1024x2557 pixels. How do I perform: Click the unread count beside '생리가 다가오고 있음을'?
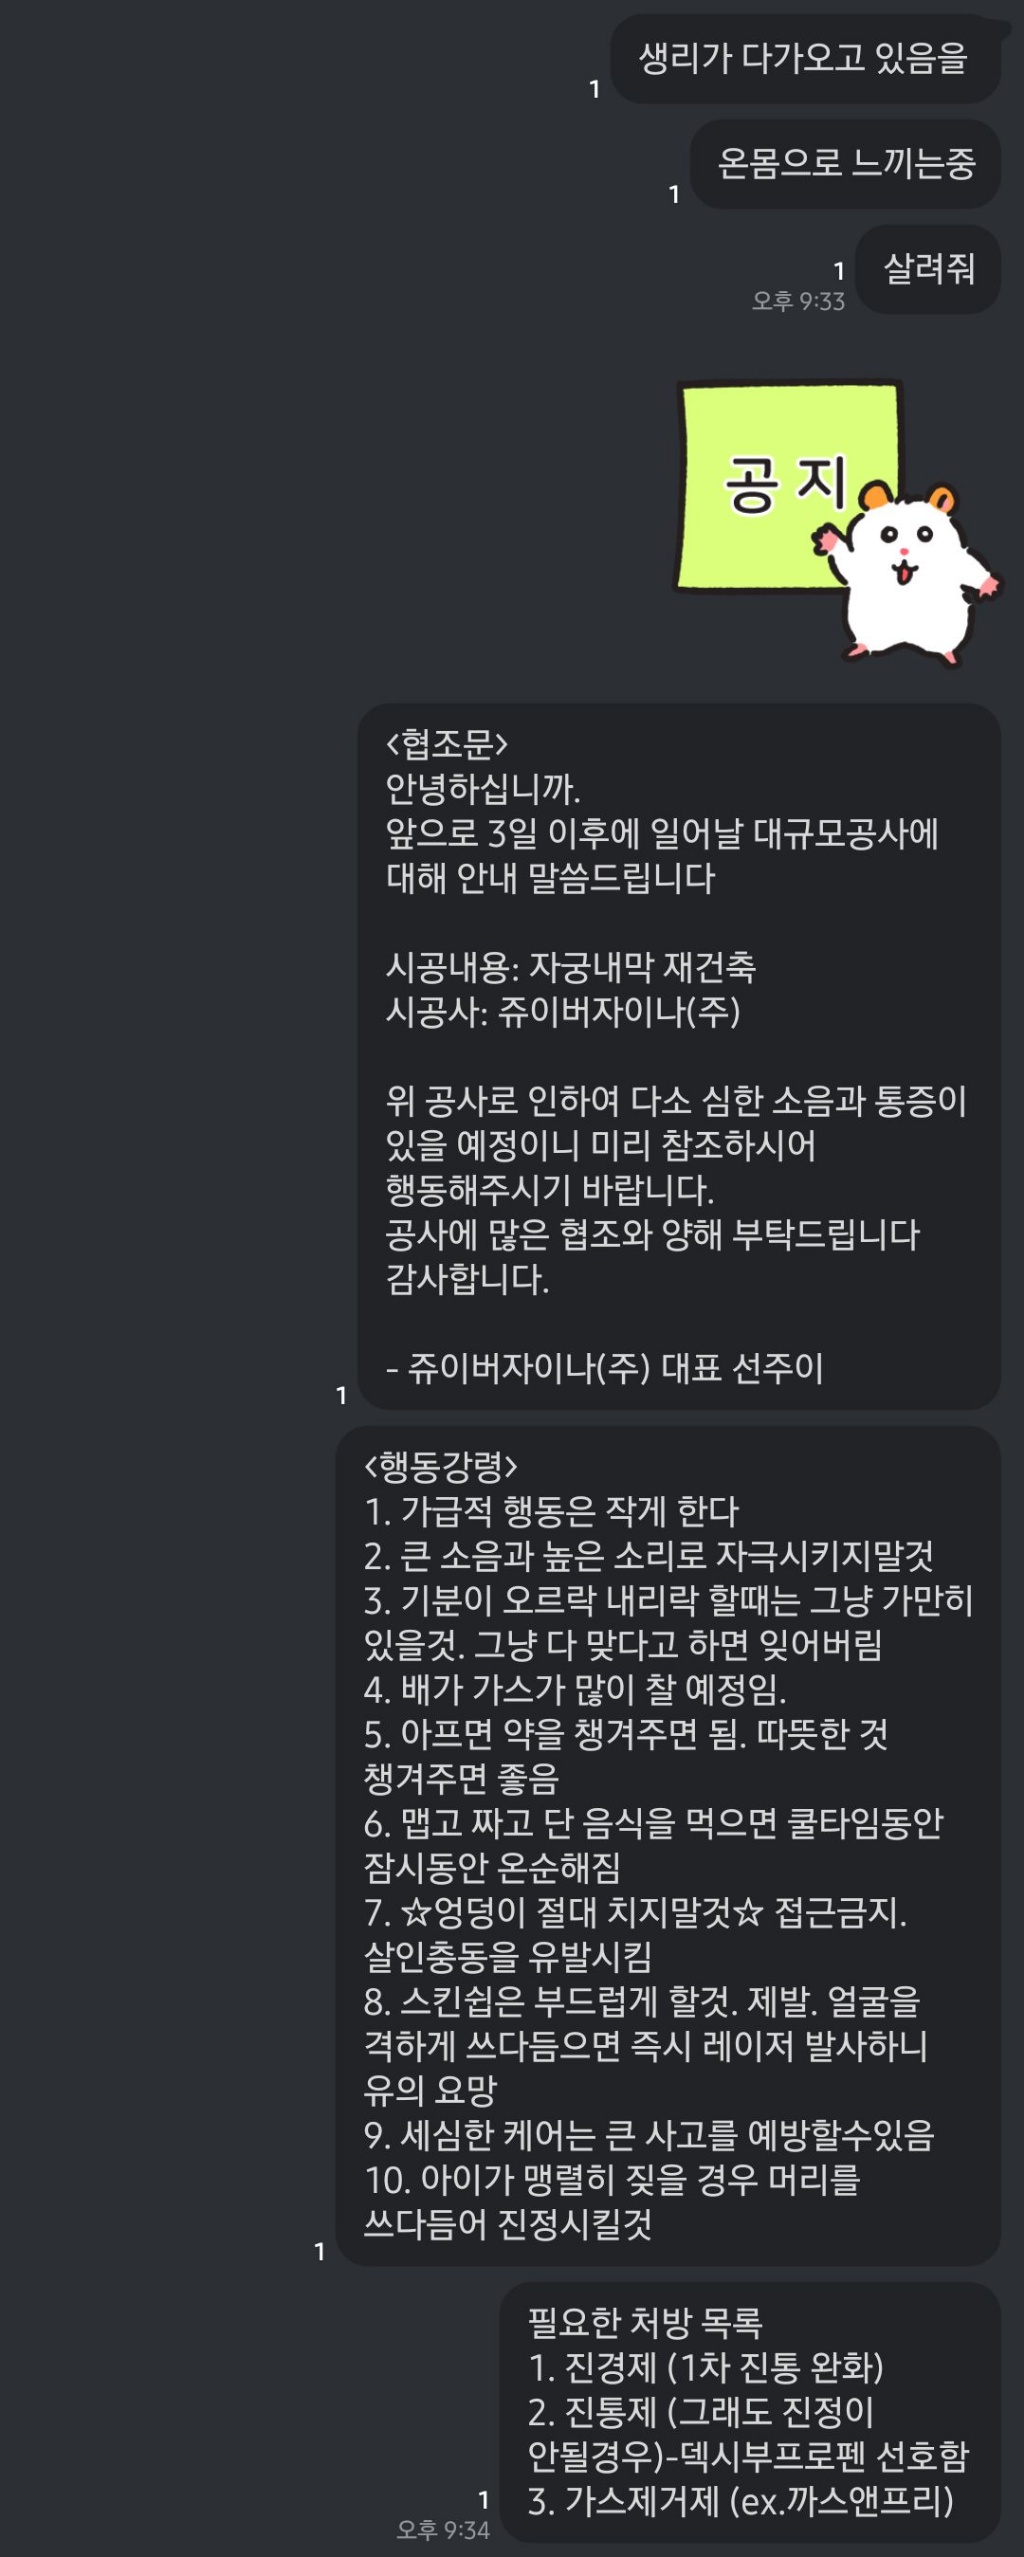pyautogui.click(x=595, y=90)
